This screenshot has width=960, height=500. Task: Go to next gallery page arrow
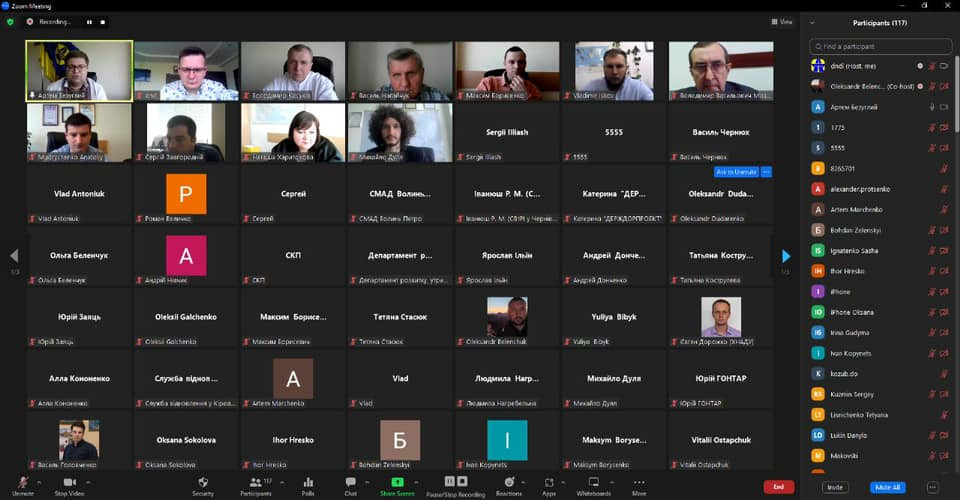click(786, 256)
